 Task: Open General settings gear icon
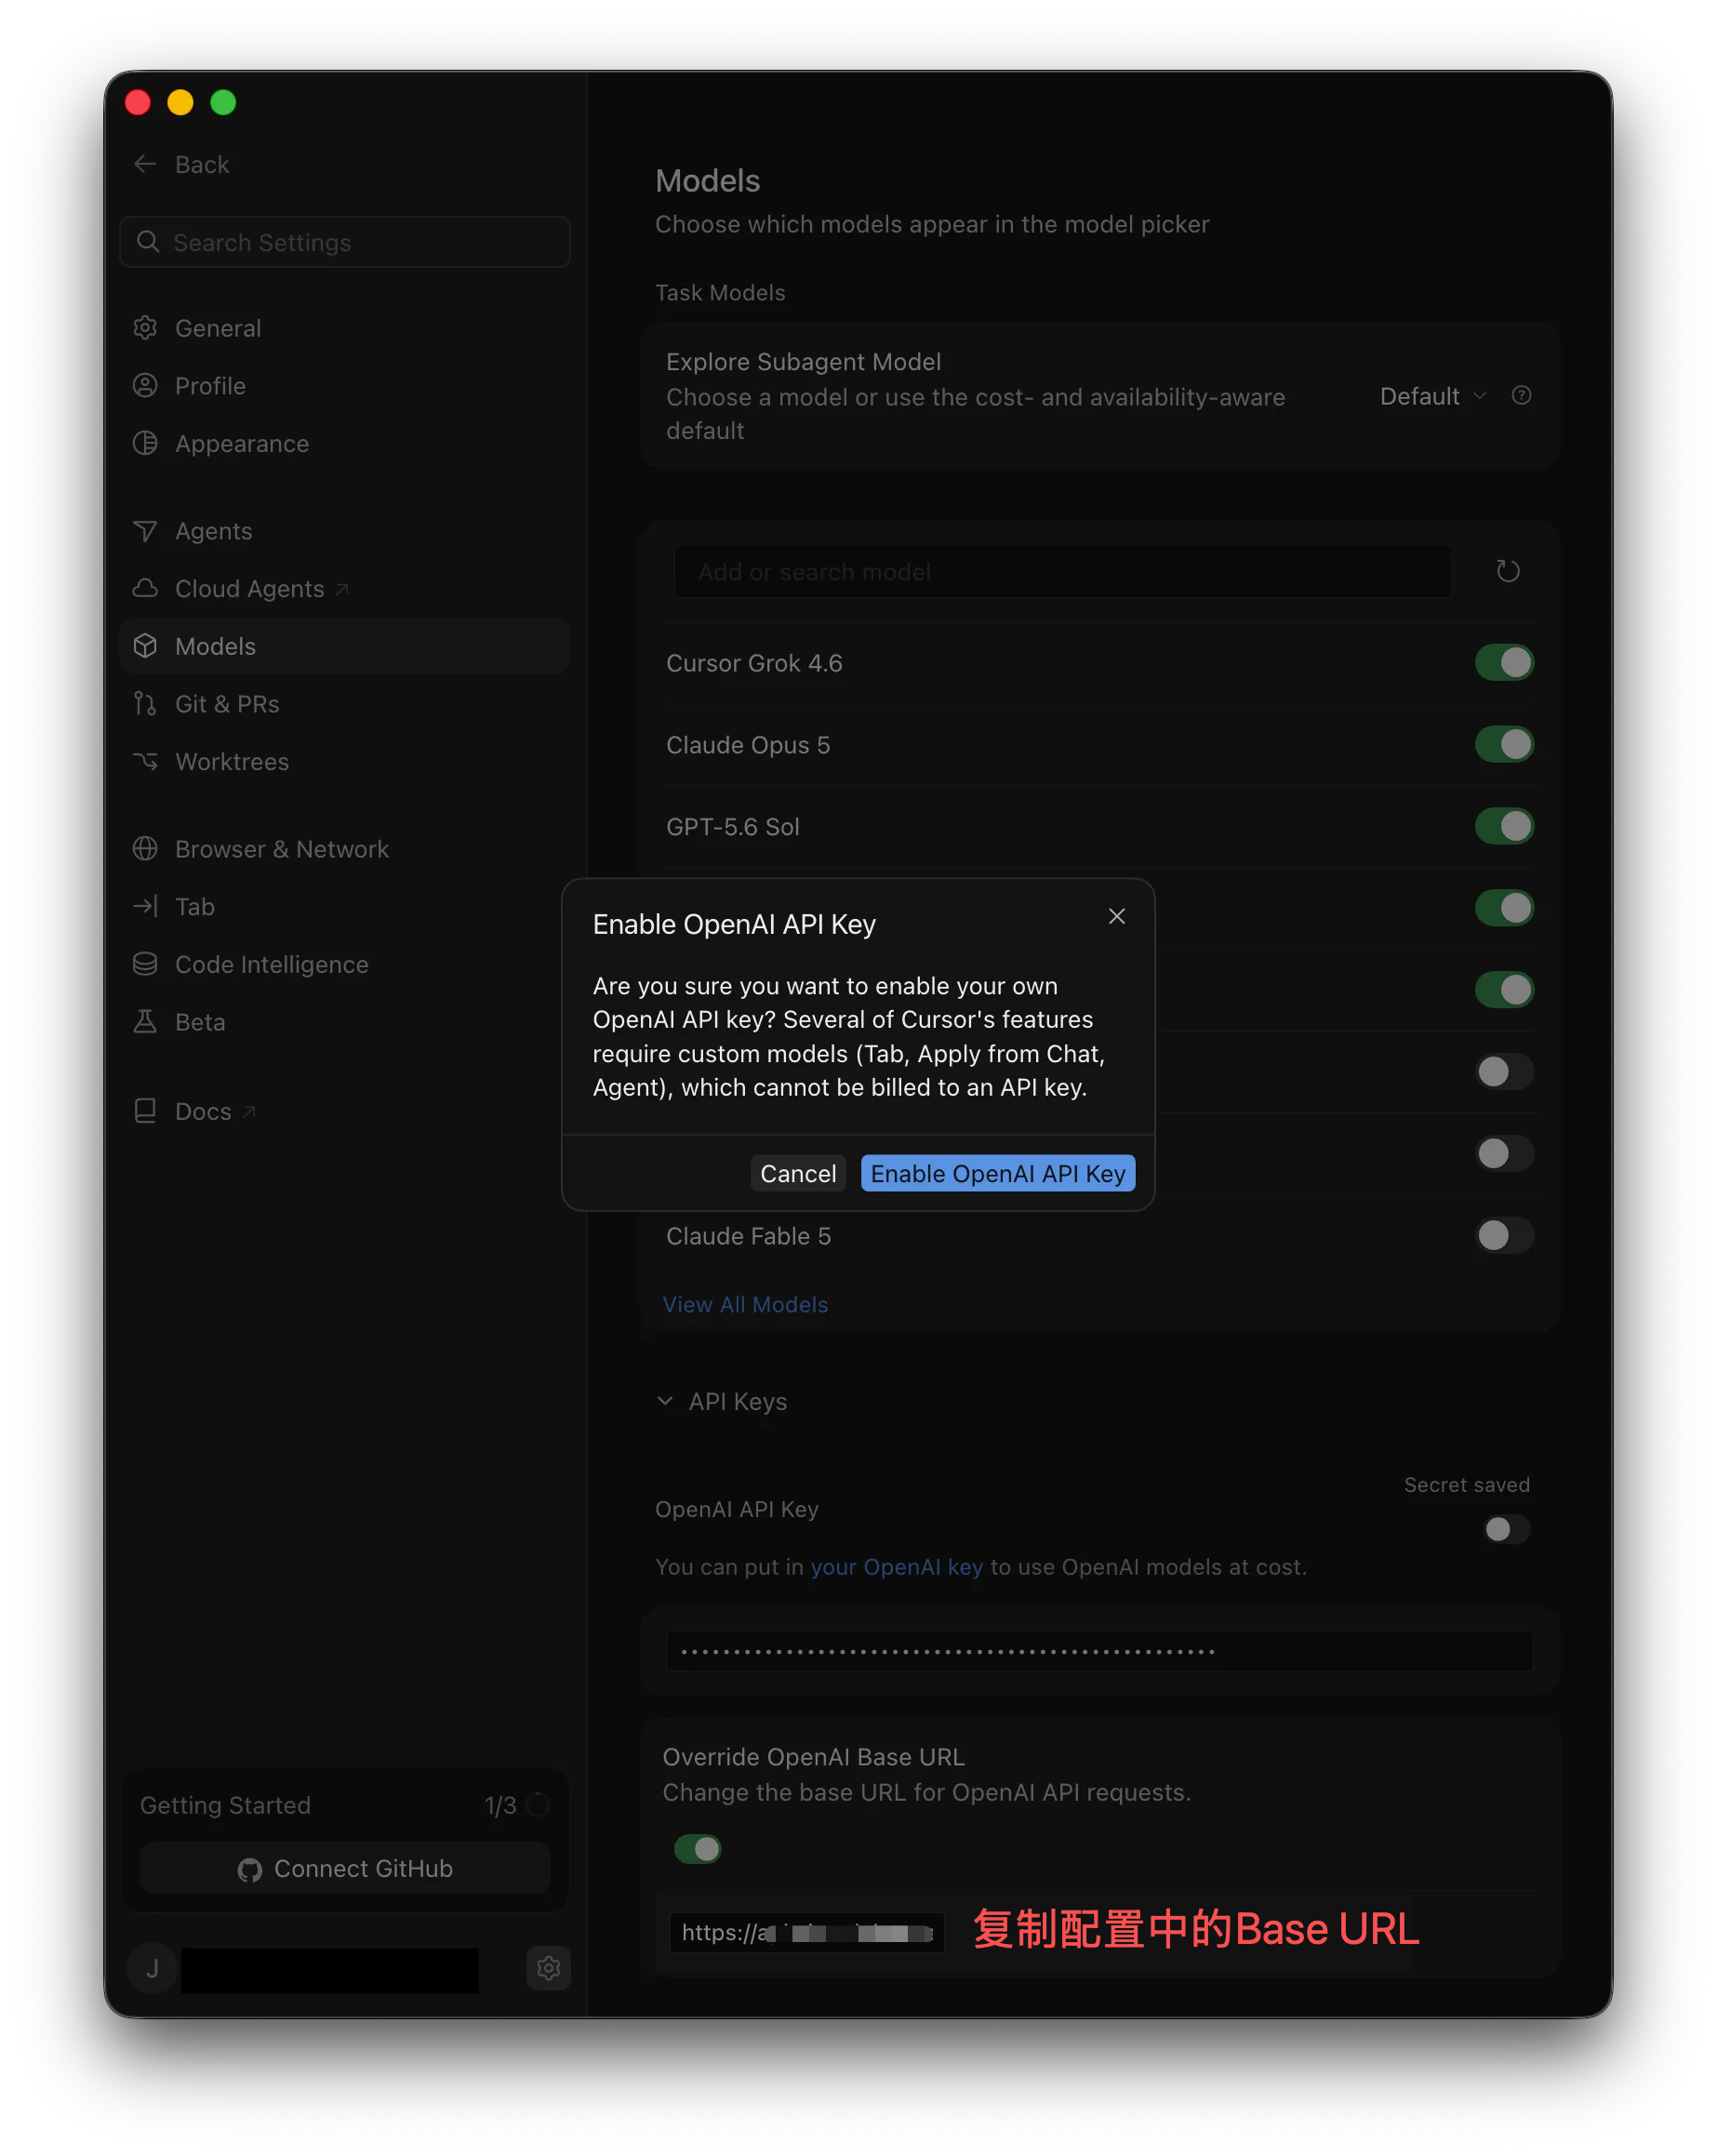click(x=145, y=328)
